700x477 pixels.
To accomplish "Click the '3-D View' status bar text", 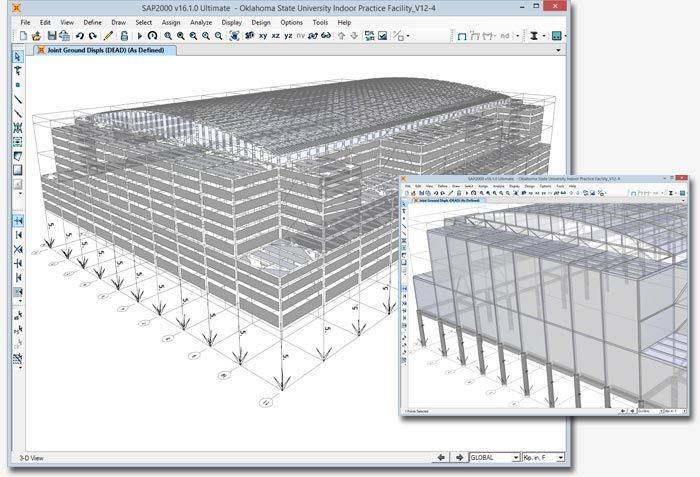I will 31,458.
